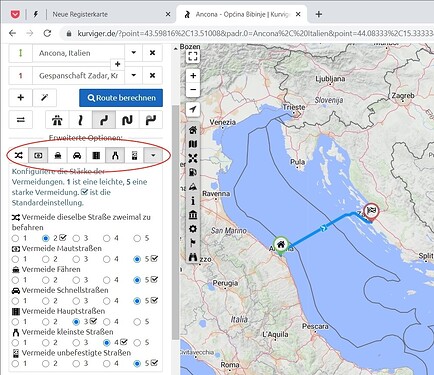The width and height of the screenshot is (434, 375).
Task: Zoom in on the map
Action: [193, 76]
